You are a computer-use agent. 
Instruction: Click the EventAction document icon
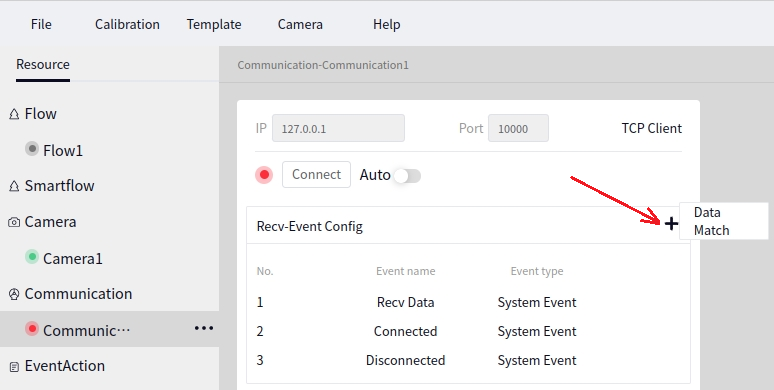pyautogui.click(x=14, y=366)
